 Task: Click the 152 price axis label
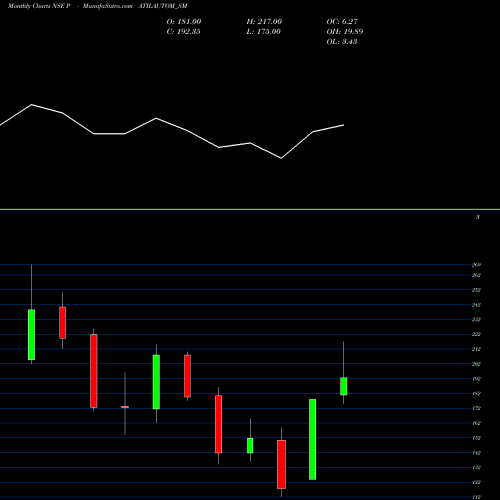tap(476, 438)
